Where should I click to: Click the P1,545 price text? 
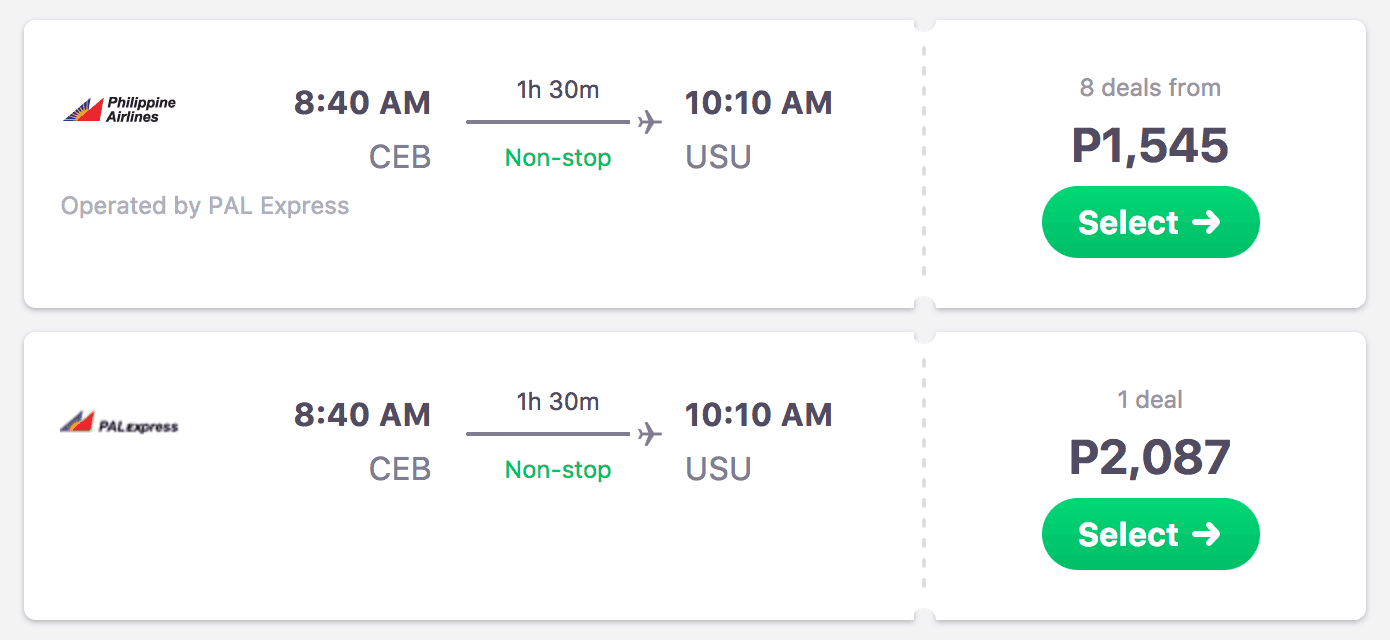[x=1151, y=146]
